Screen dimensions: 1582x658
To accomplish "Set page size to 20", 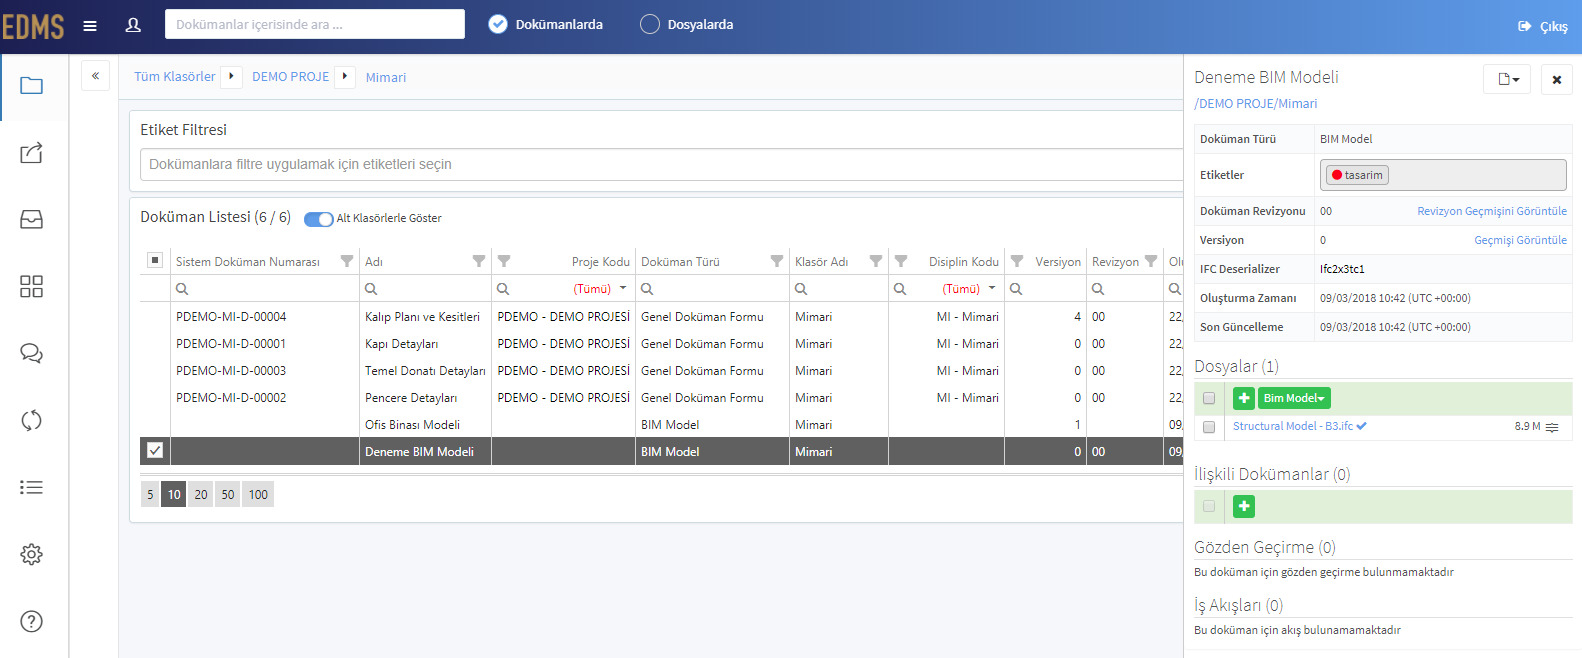I will click(201, 494).
